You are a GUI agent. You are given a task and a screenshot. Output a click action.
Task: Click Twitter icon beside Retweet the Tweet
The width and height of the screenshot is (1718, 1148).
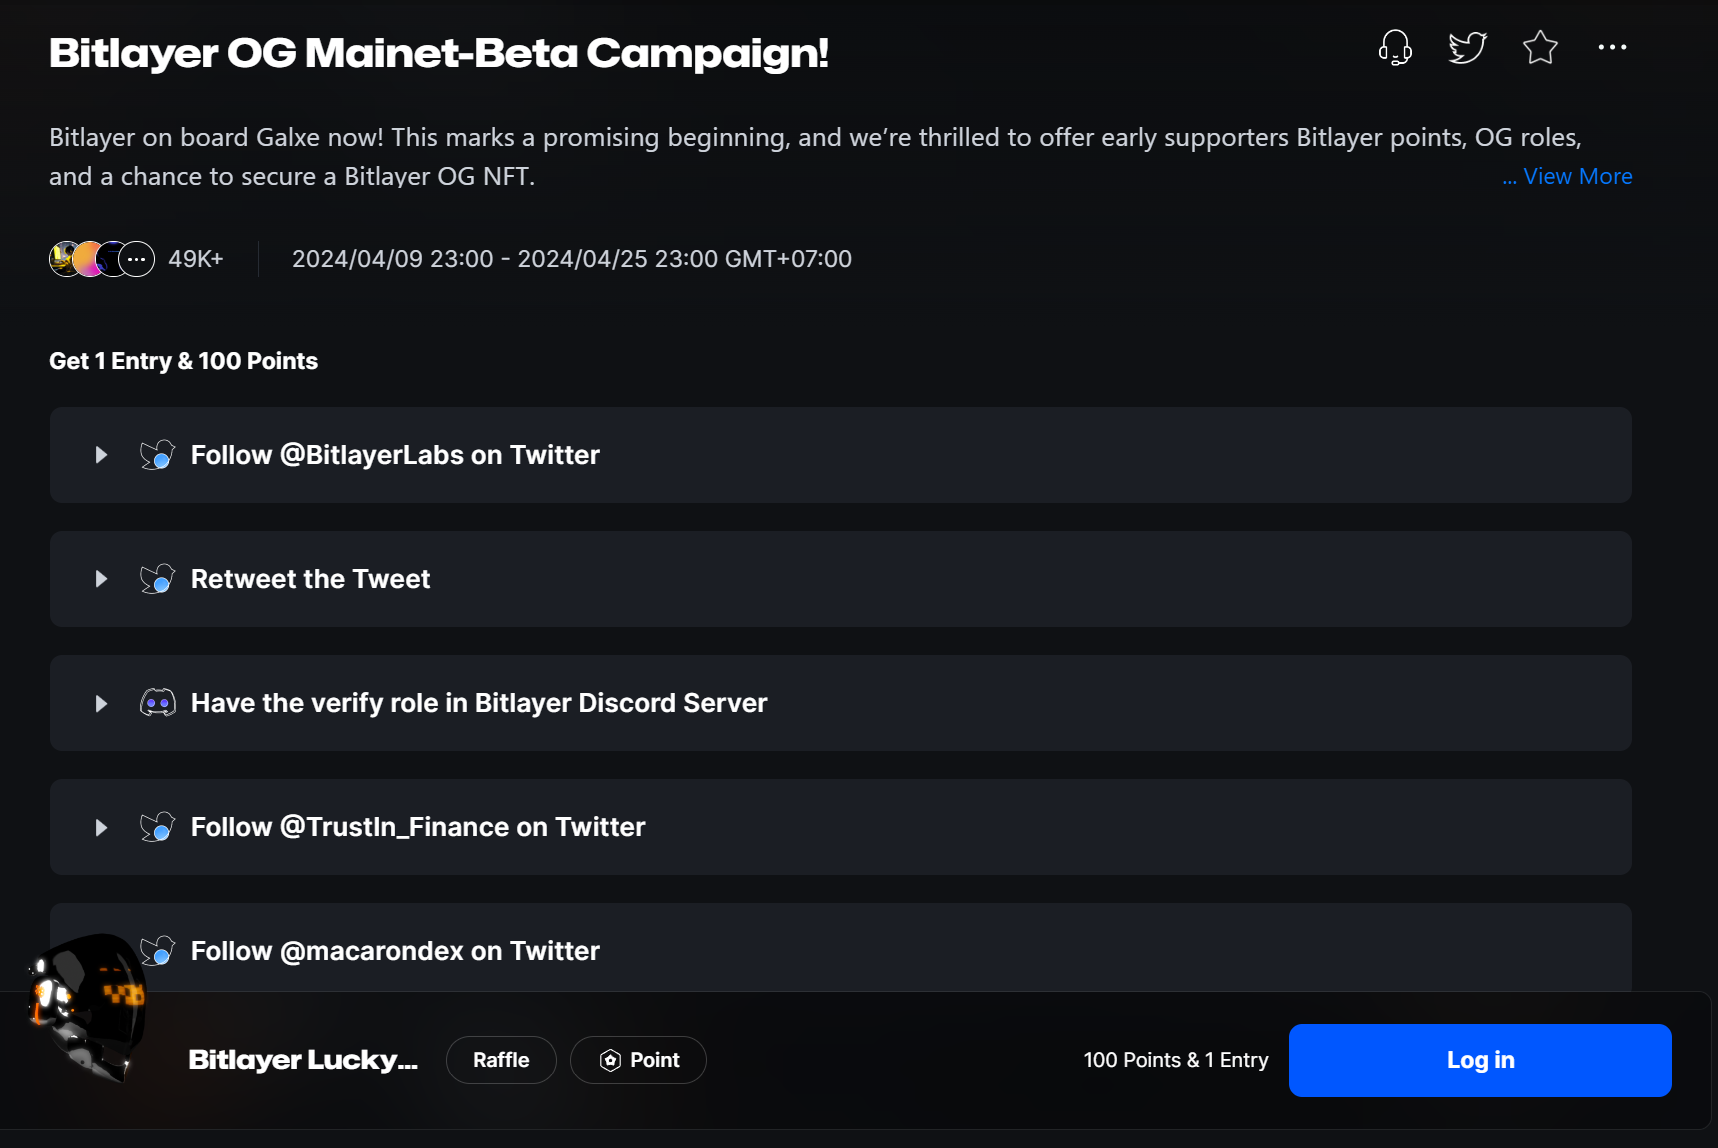pyautogui.click(x=158, y=579)
